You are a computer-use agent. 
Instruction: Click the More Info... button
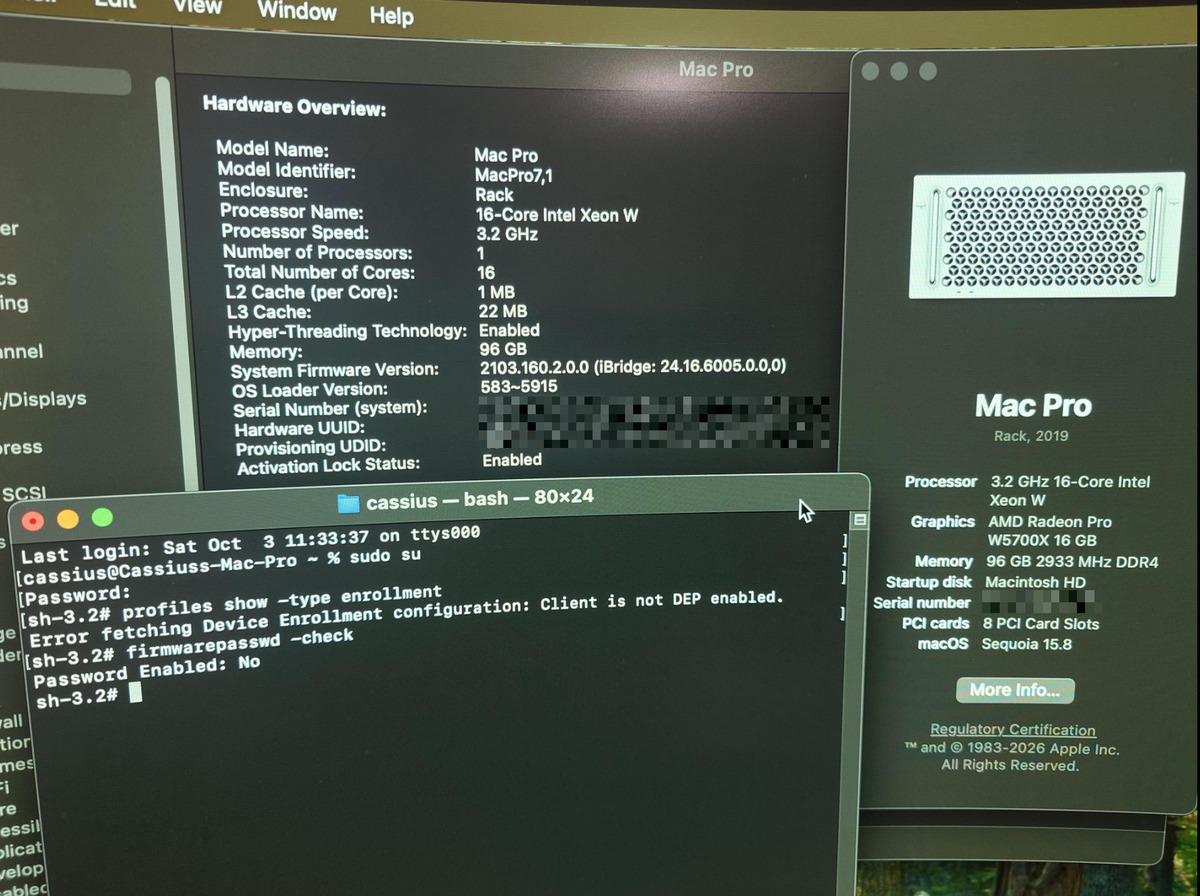click(x=1015, y=690)
